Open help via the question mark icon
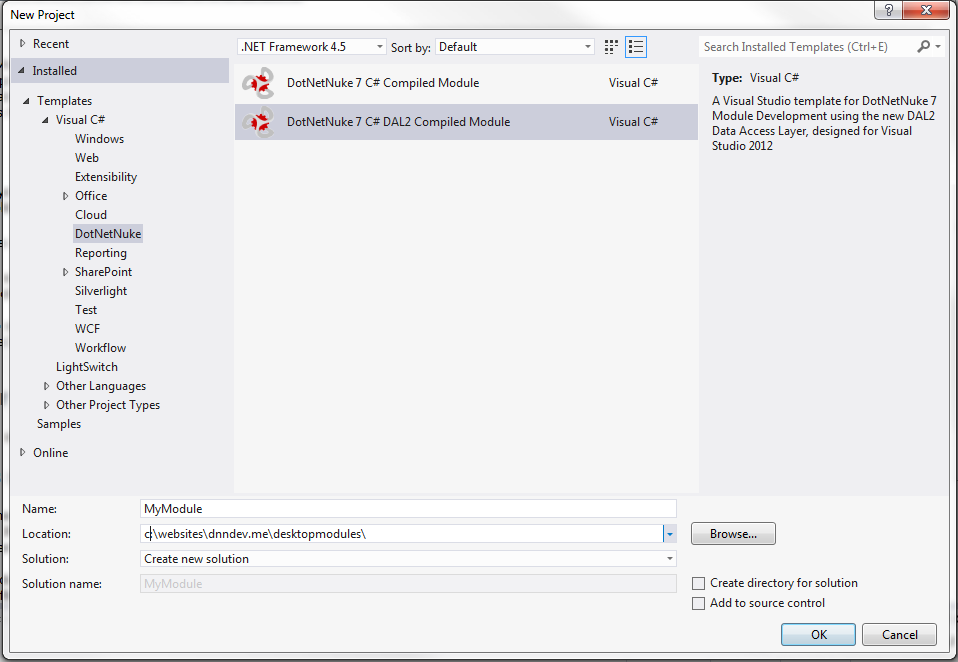 point(888,10)
